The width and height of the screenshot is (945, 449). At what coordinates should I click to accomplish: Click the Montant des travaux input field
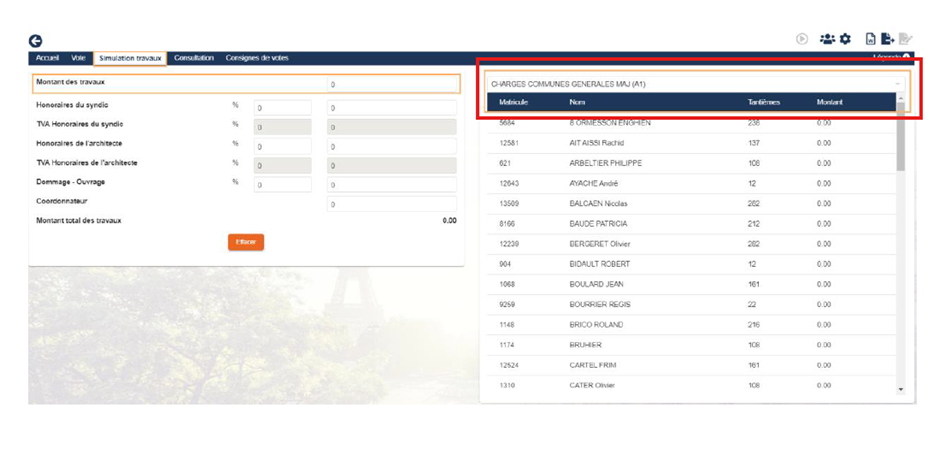[x=392, y=85]
